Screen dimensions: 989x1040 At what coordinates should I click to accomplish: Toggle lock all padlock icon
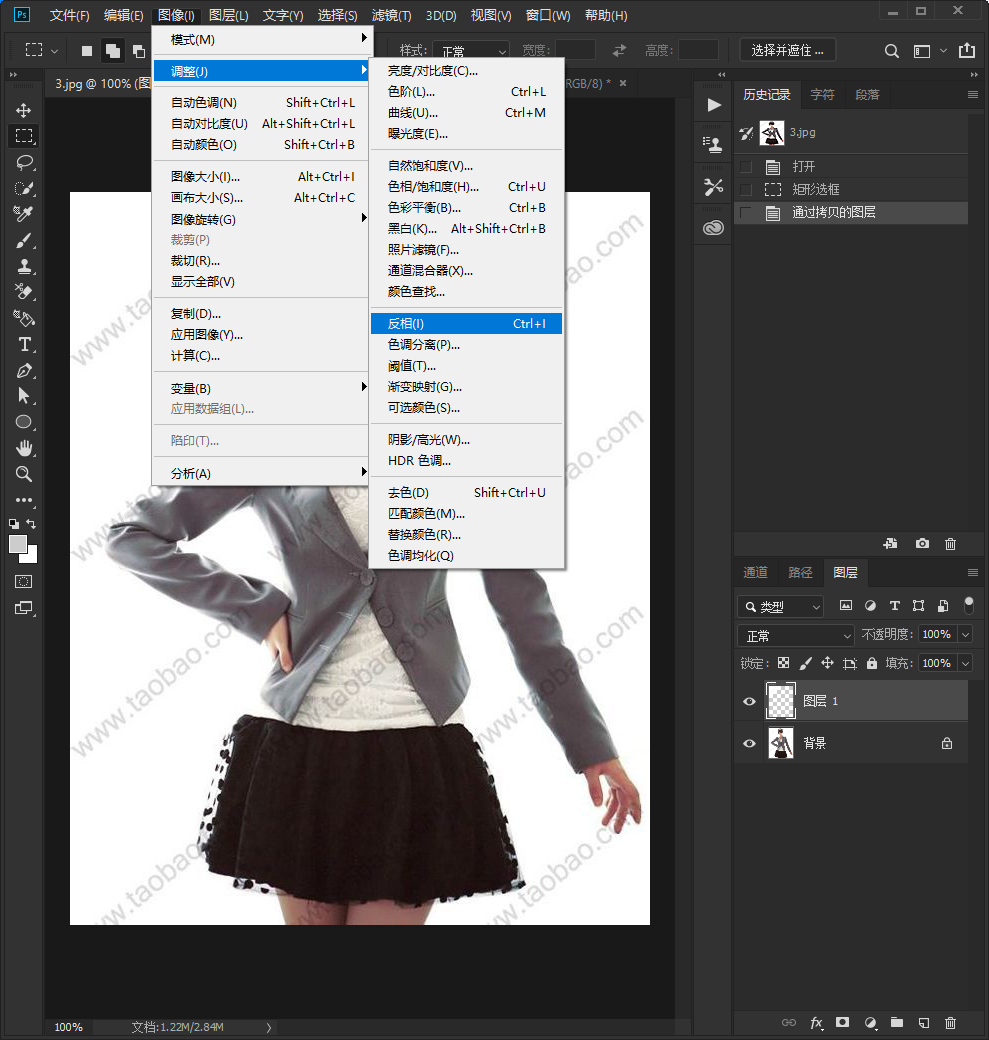(872, 663)
